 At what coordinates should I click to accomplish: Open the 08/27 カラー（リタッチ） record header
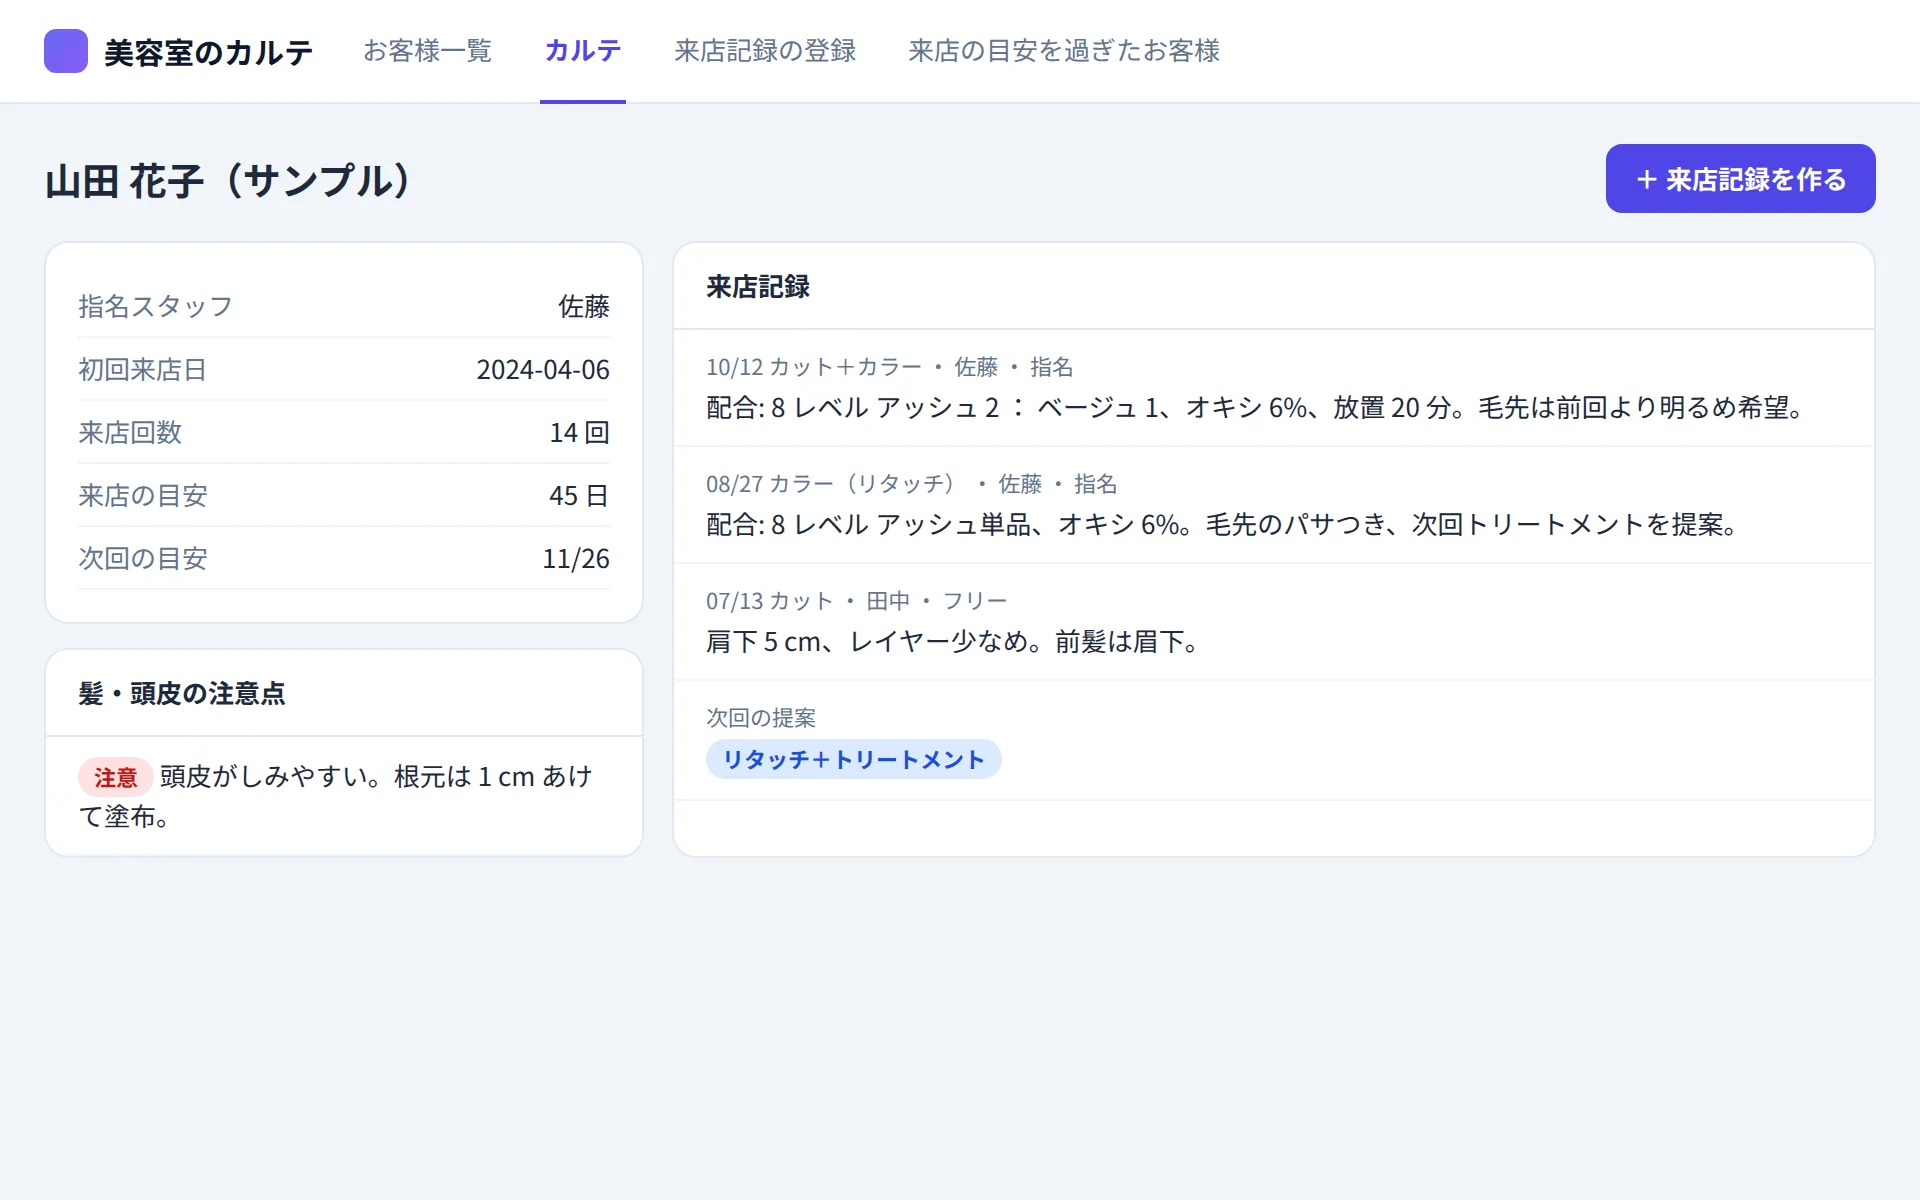pos(912,484)
